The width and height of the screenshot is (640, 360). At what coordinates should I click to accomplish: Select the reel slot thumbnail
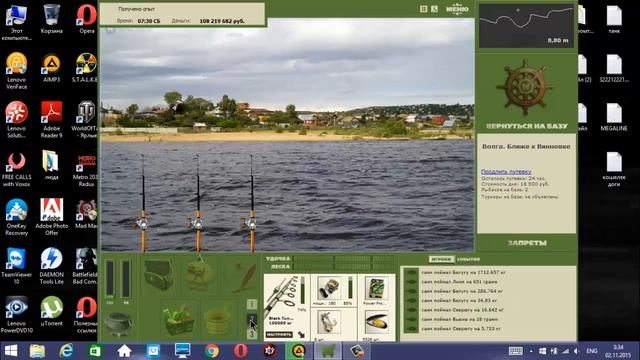[x=329, y=288]
